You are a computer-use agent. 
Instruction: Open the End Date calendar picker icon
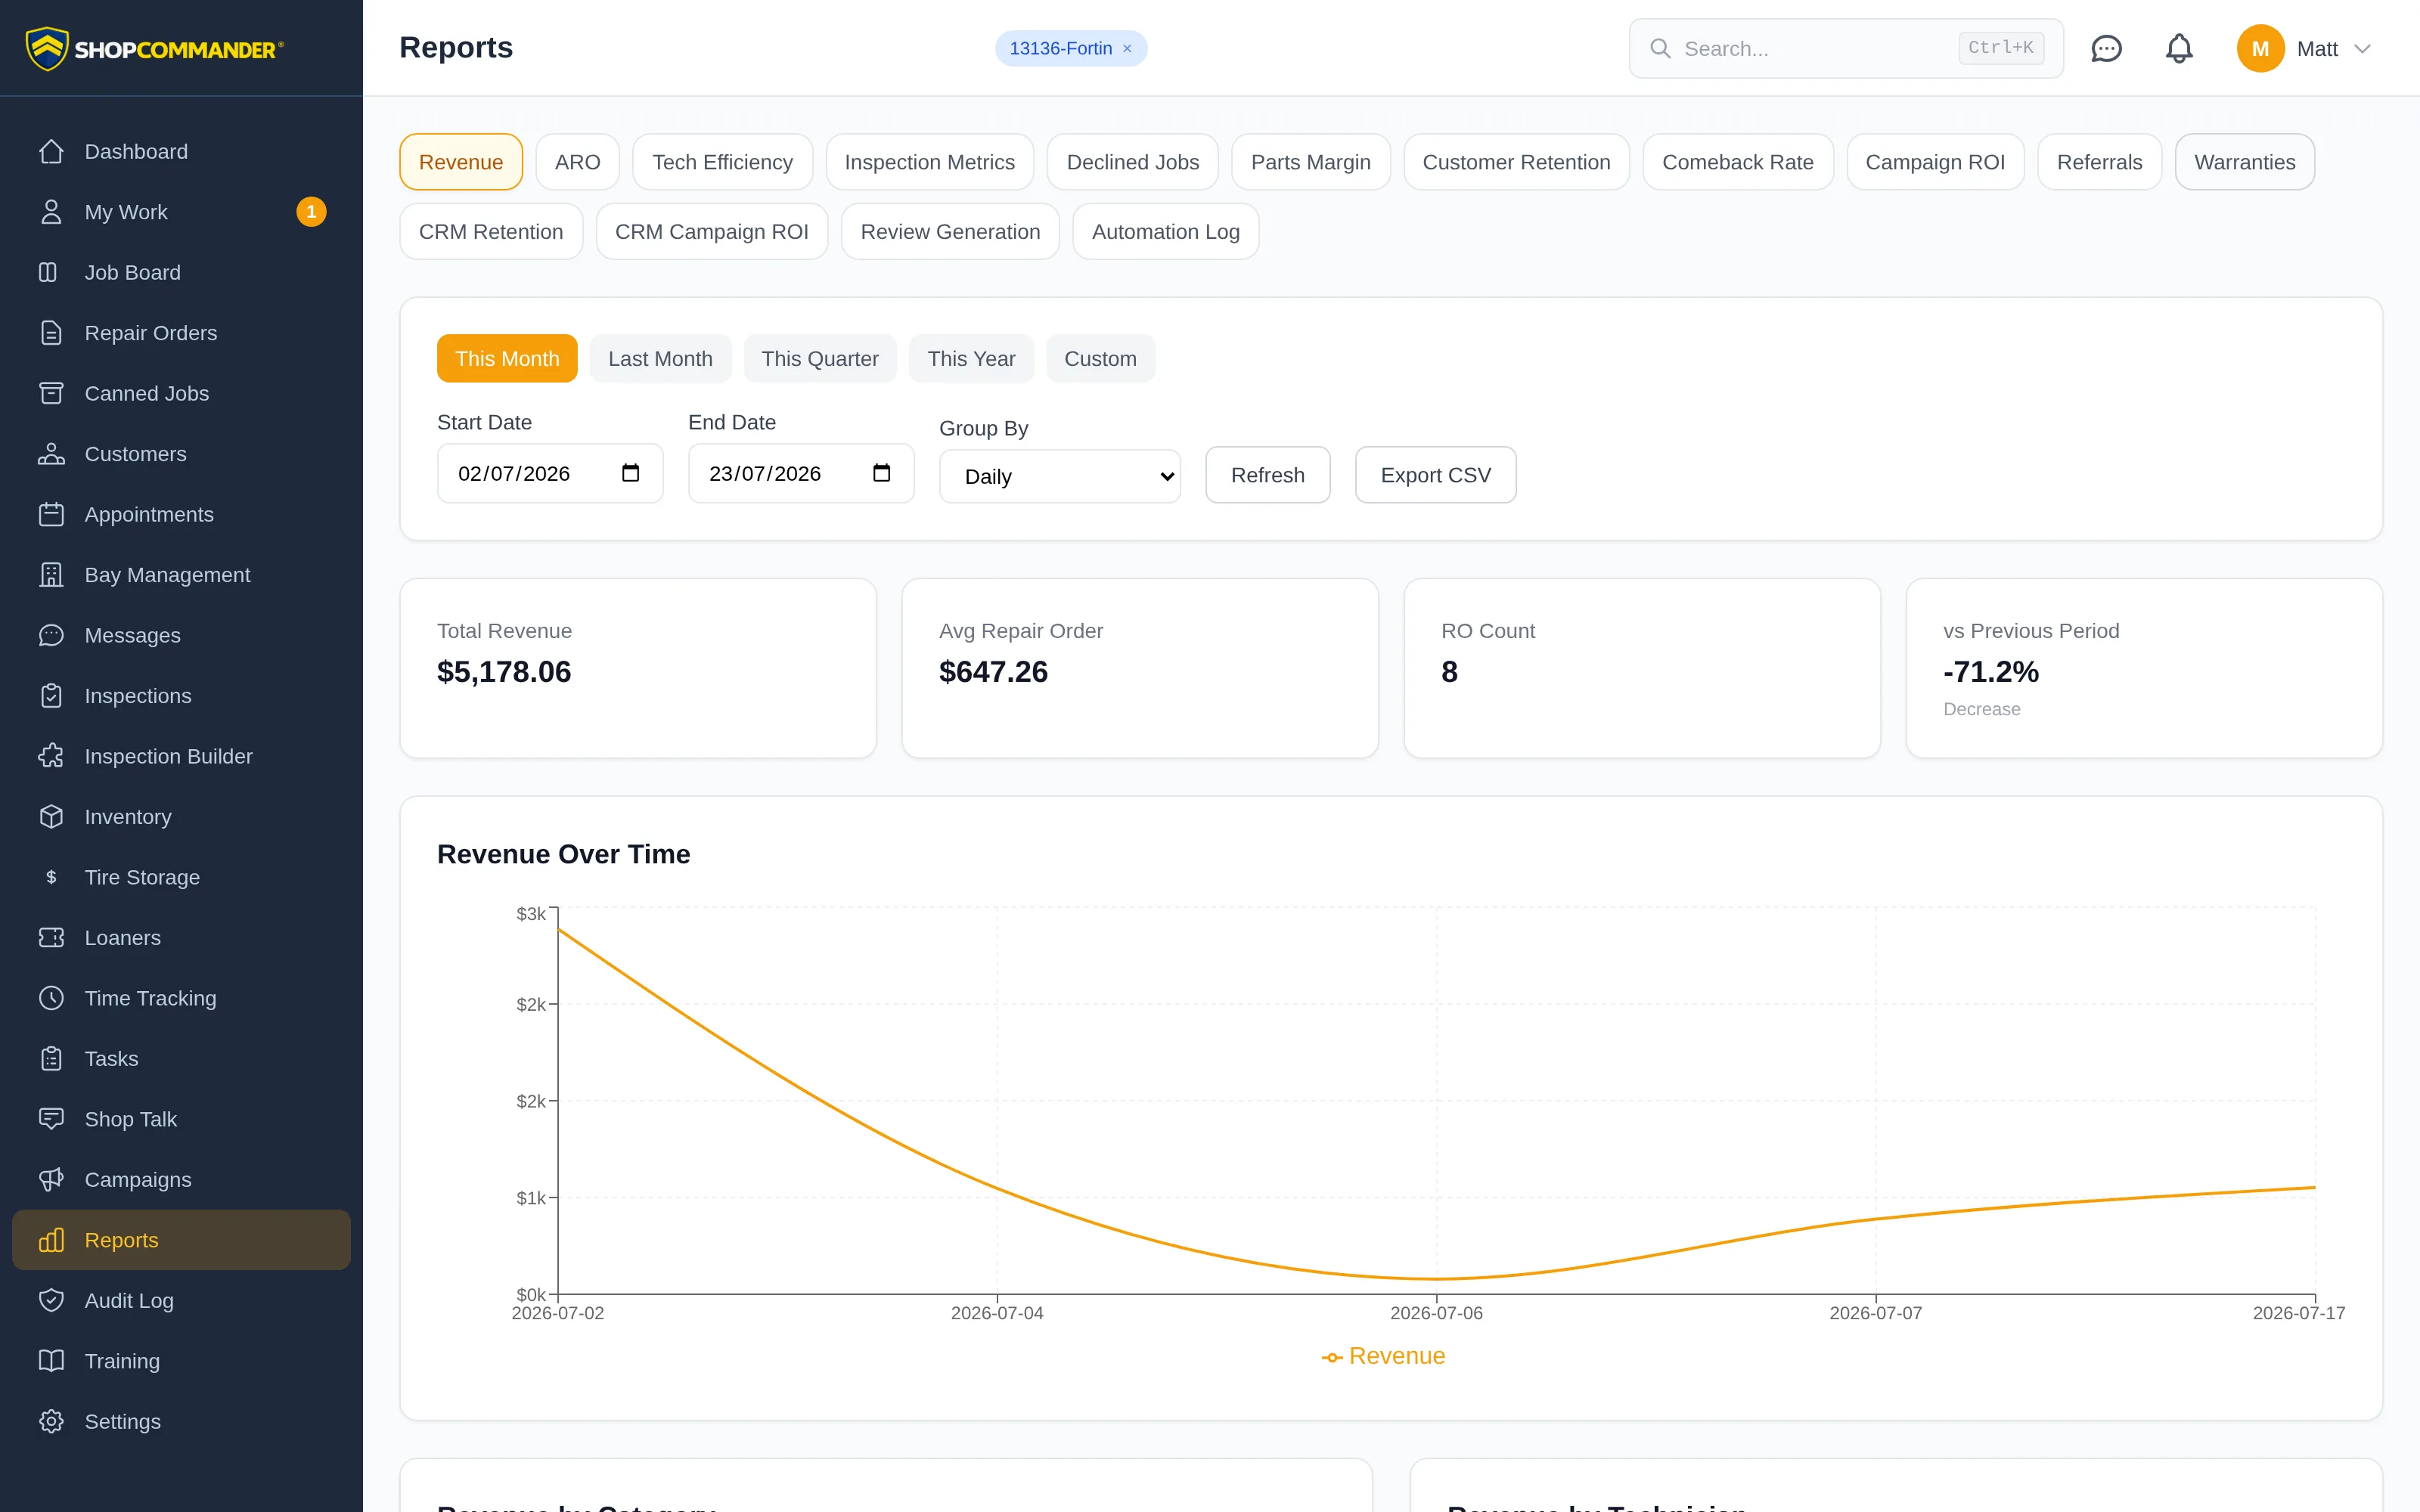click(881, 473)
